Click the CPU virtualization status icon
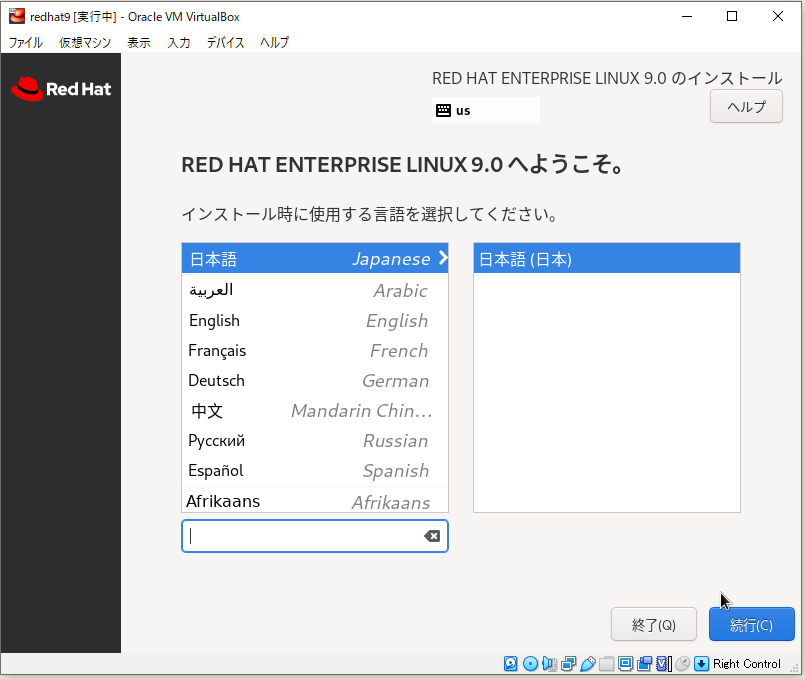 [664, 664]
